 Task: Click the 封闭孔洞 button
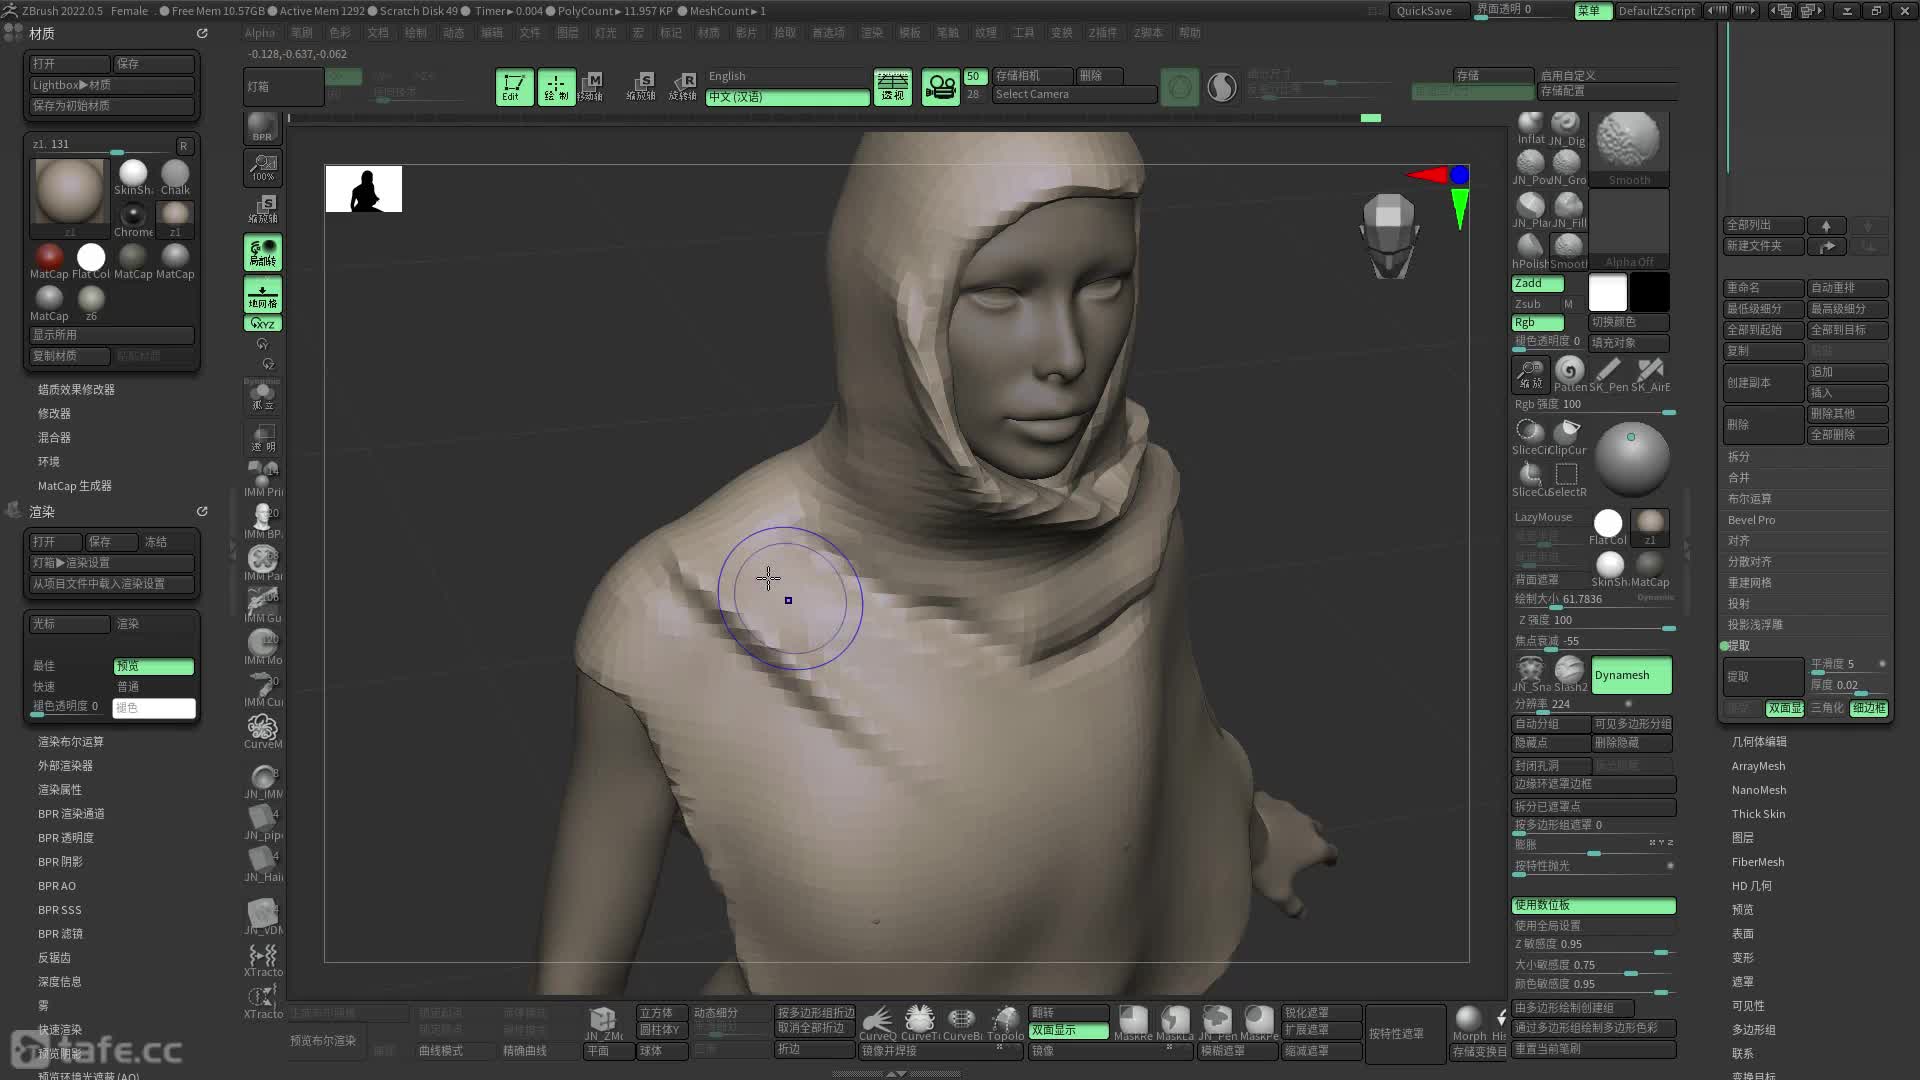(1550, 766)
